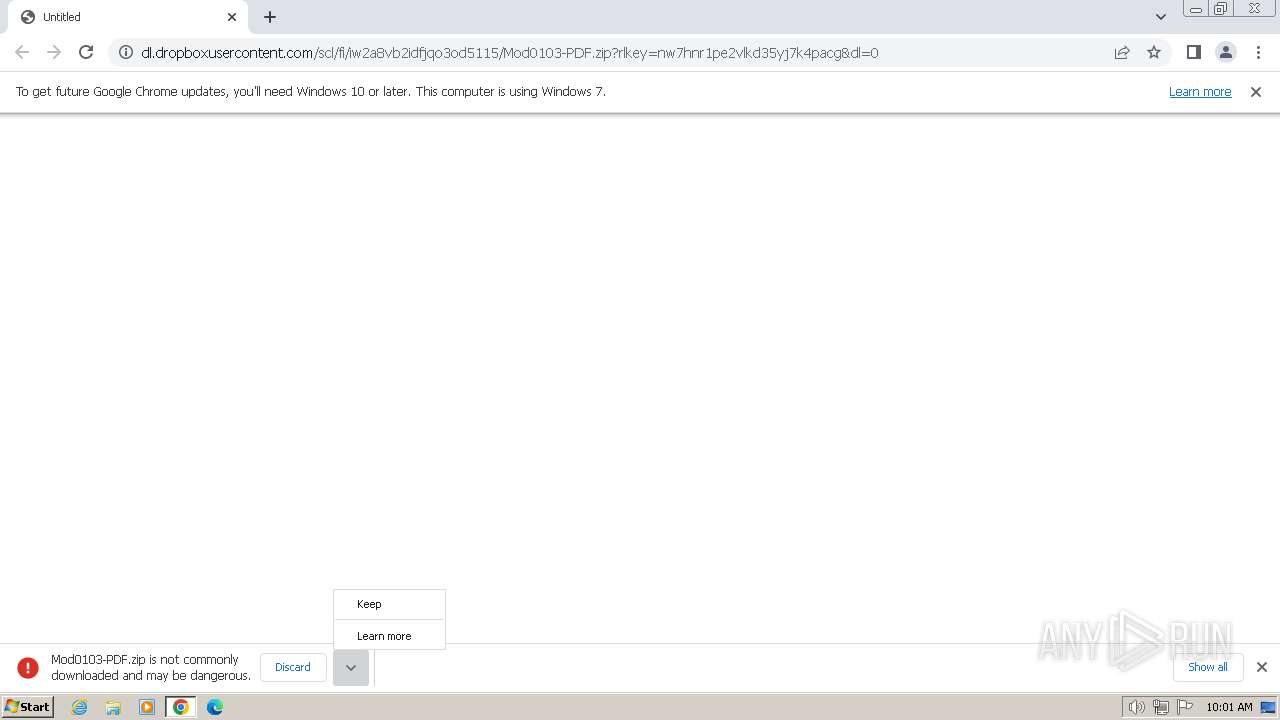Open File Explorer from the taskbar
The image size is (1280, 720).
coord(113,707)
